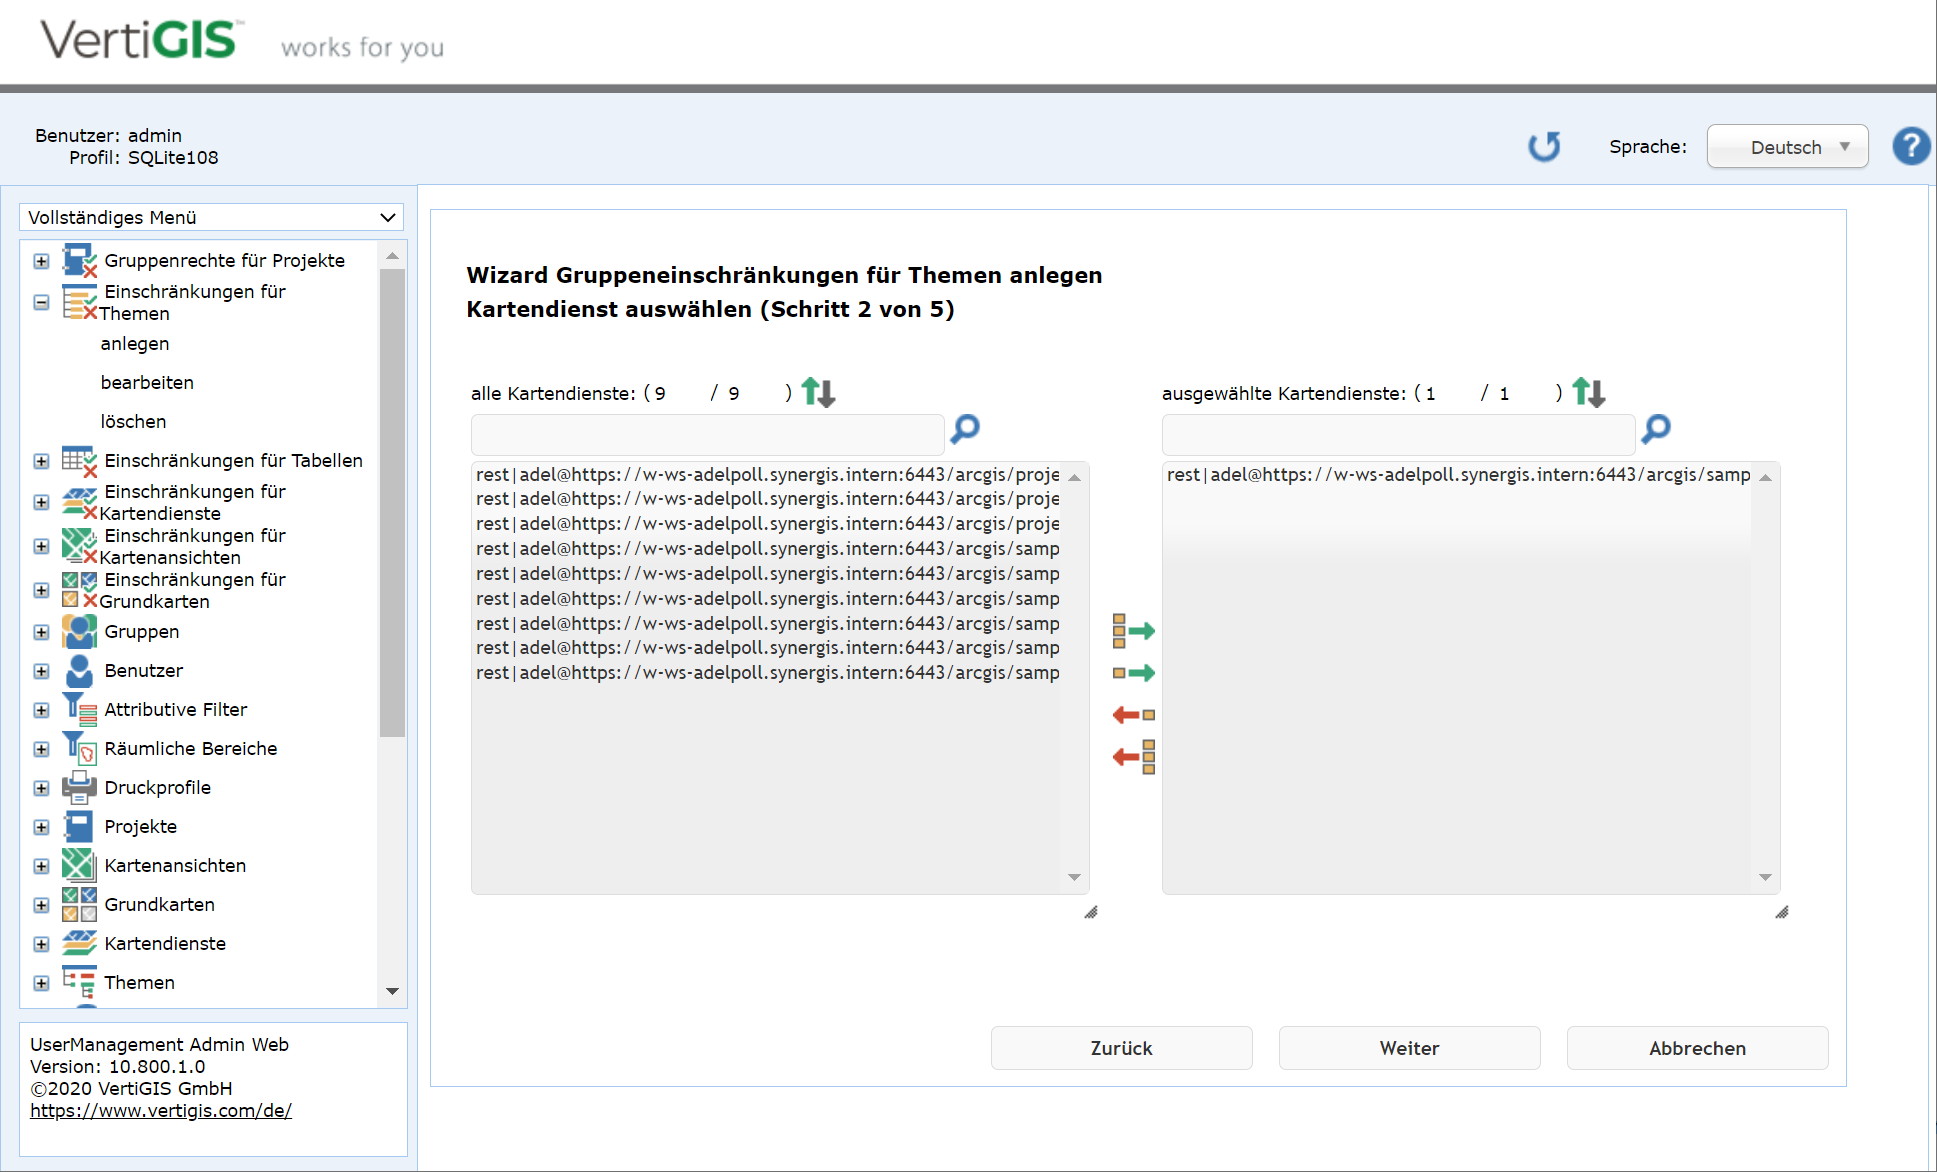Click the search magnifier for alle Kartendienste

pyautogui.click(x=965, y=430)
